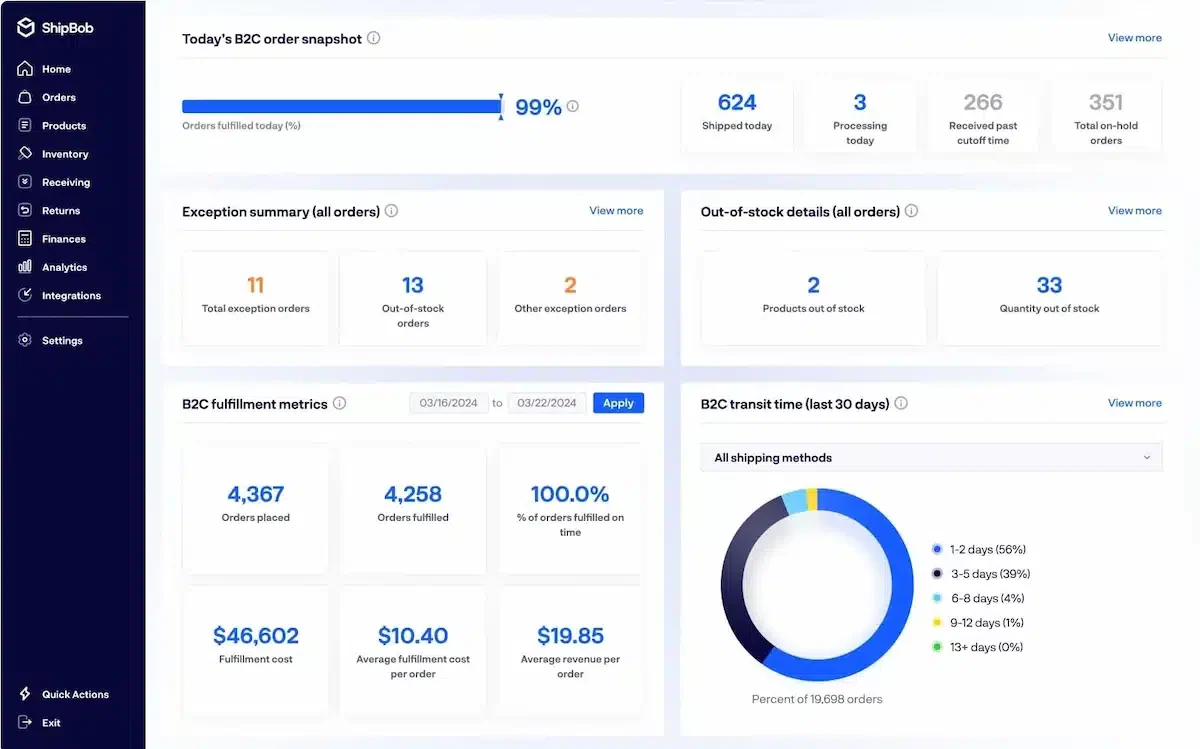
Task: Open Finances calculator icon
Action: (x=25, y=239)
